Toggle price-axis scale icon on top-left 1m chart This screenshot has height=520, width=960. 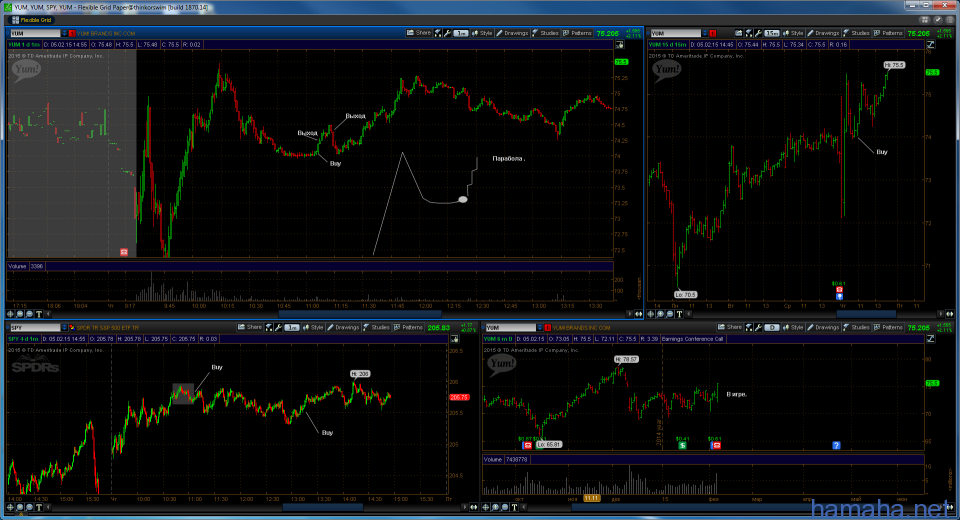(620, 45)
